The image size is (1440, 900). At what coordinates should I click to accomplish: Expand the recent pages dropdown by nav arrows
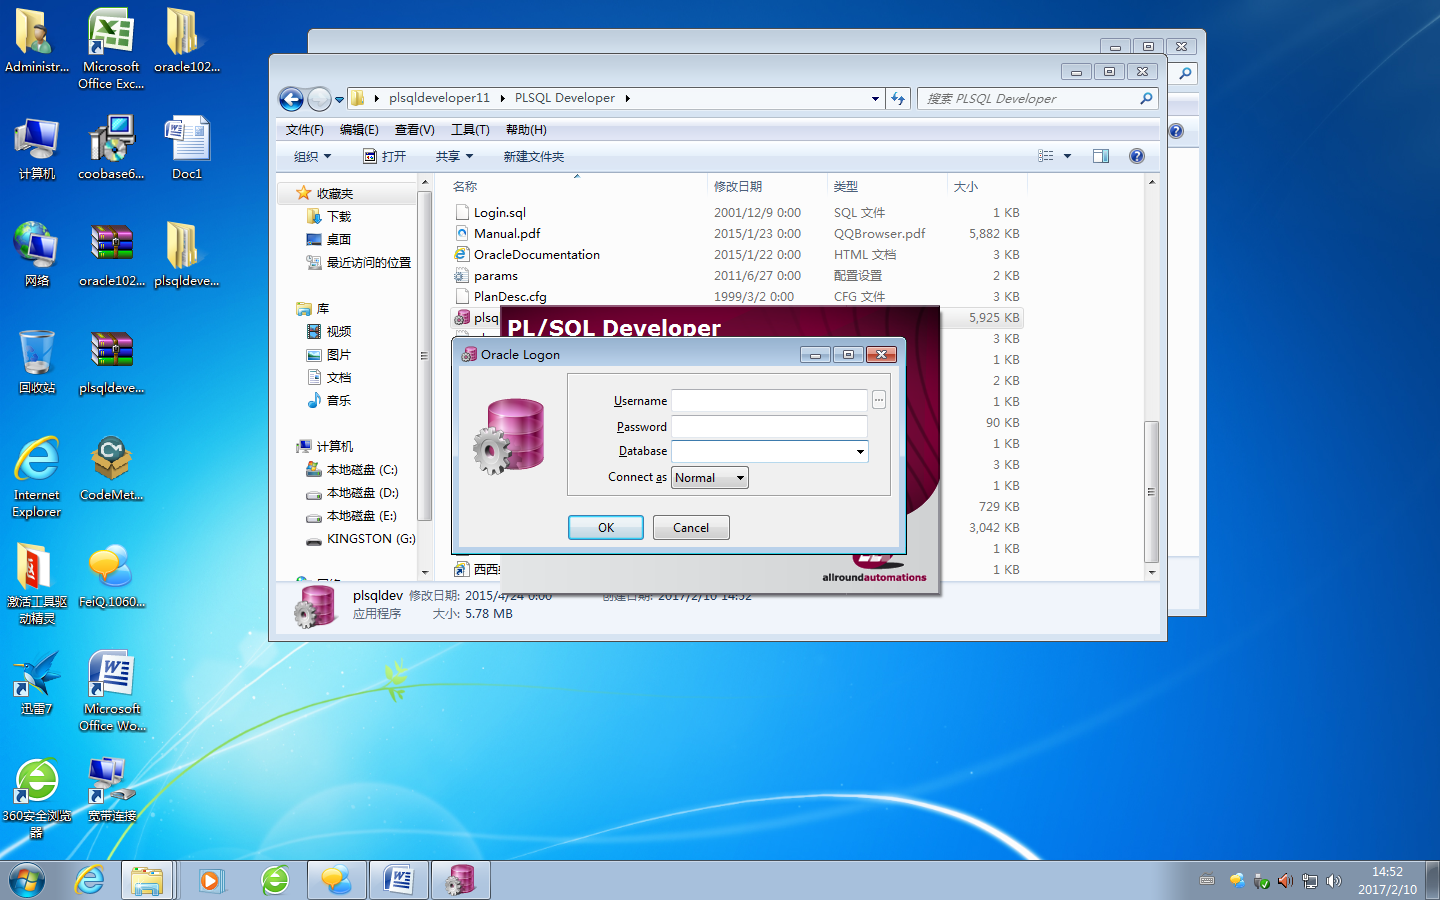click(339, 99)
